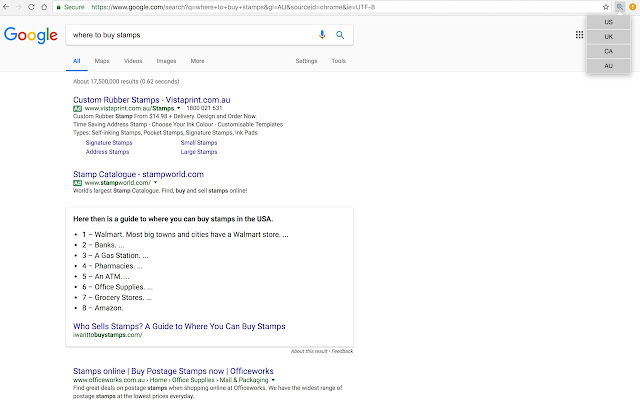
Task: Click the 'About 17,500,000 results' text
Action: click(126, 82)
